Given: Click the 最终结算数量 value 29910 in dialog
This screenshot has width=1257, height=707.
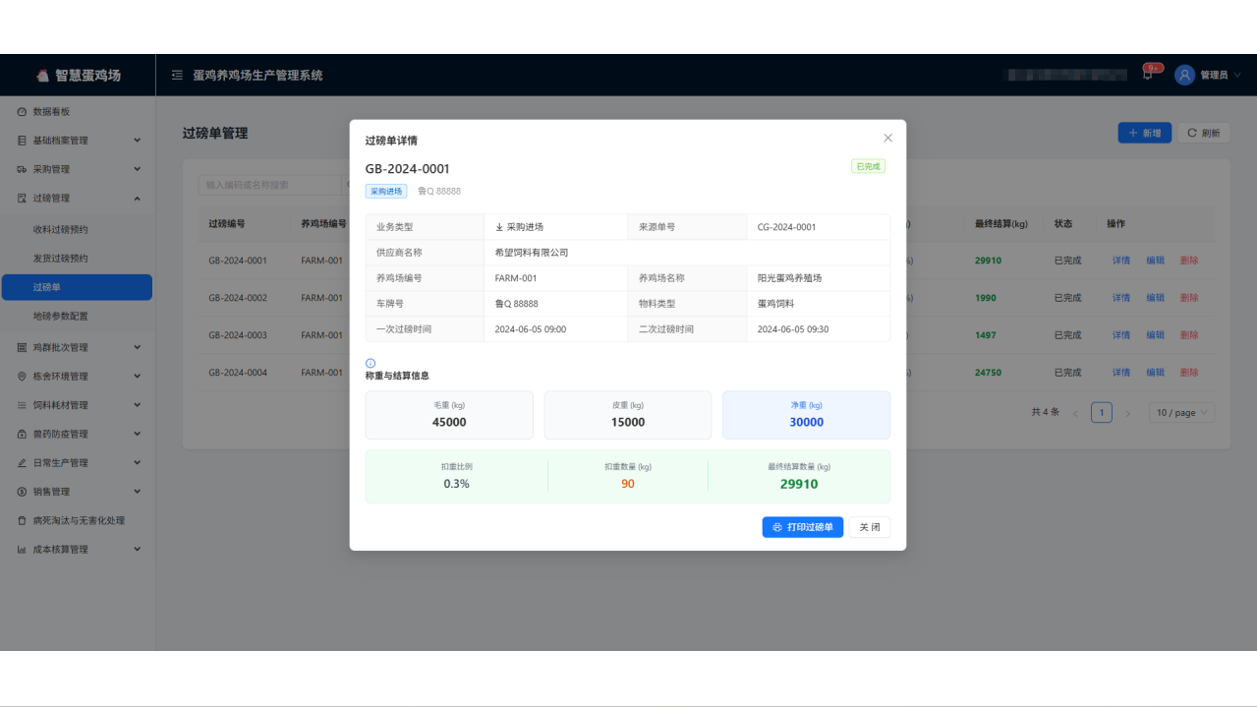Looking at the screenshot, I should click(799, 484).
